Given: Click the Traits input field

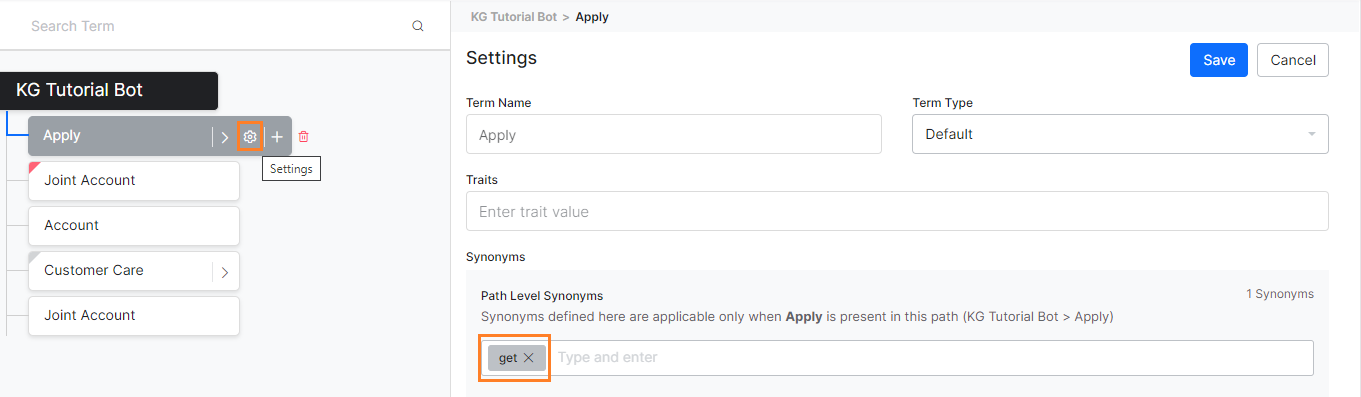Looking at the screenshot, I should pos(897,211).
